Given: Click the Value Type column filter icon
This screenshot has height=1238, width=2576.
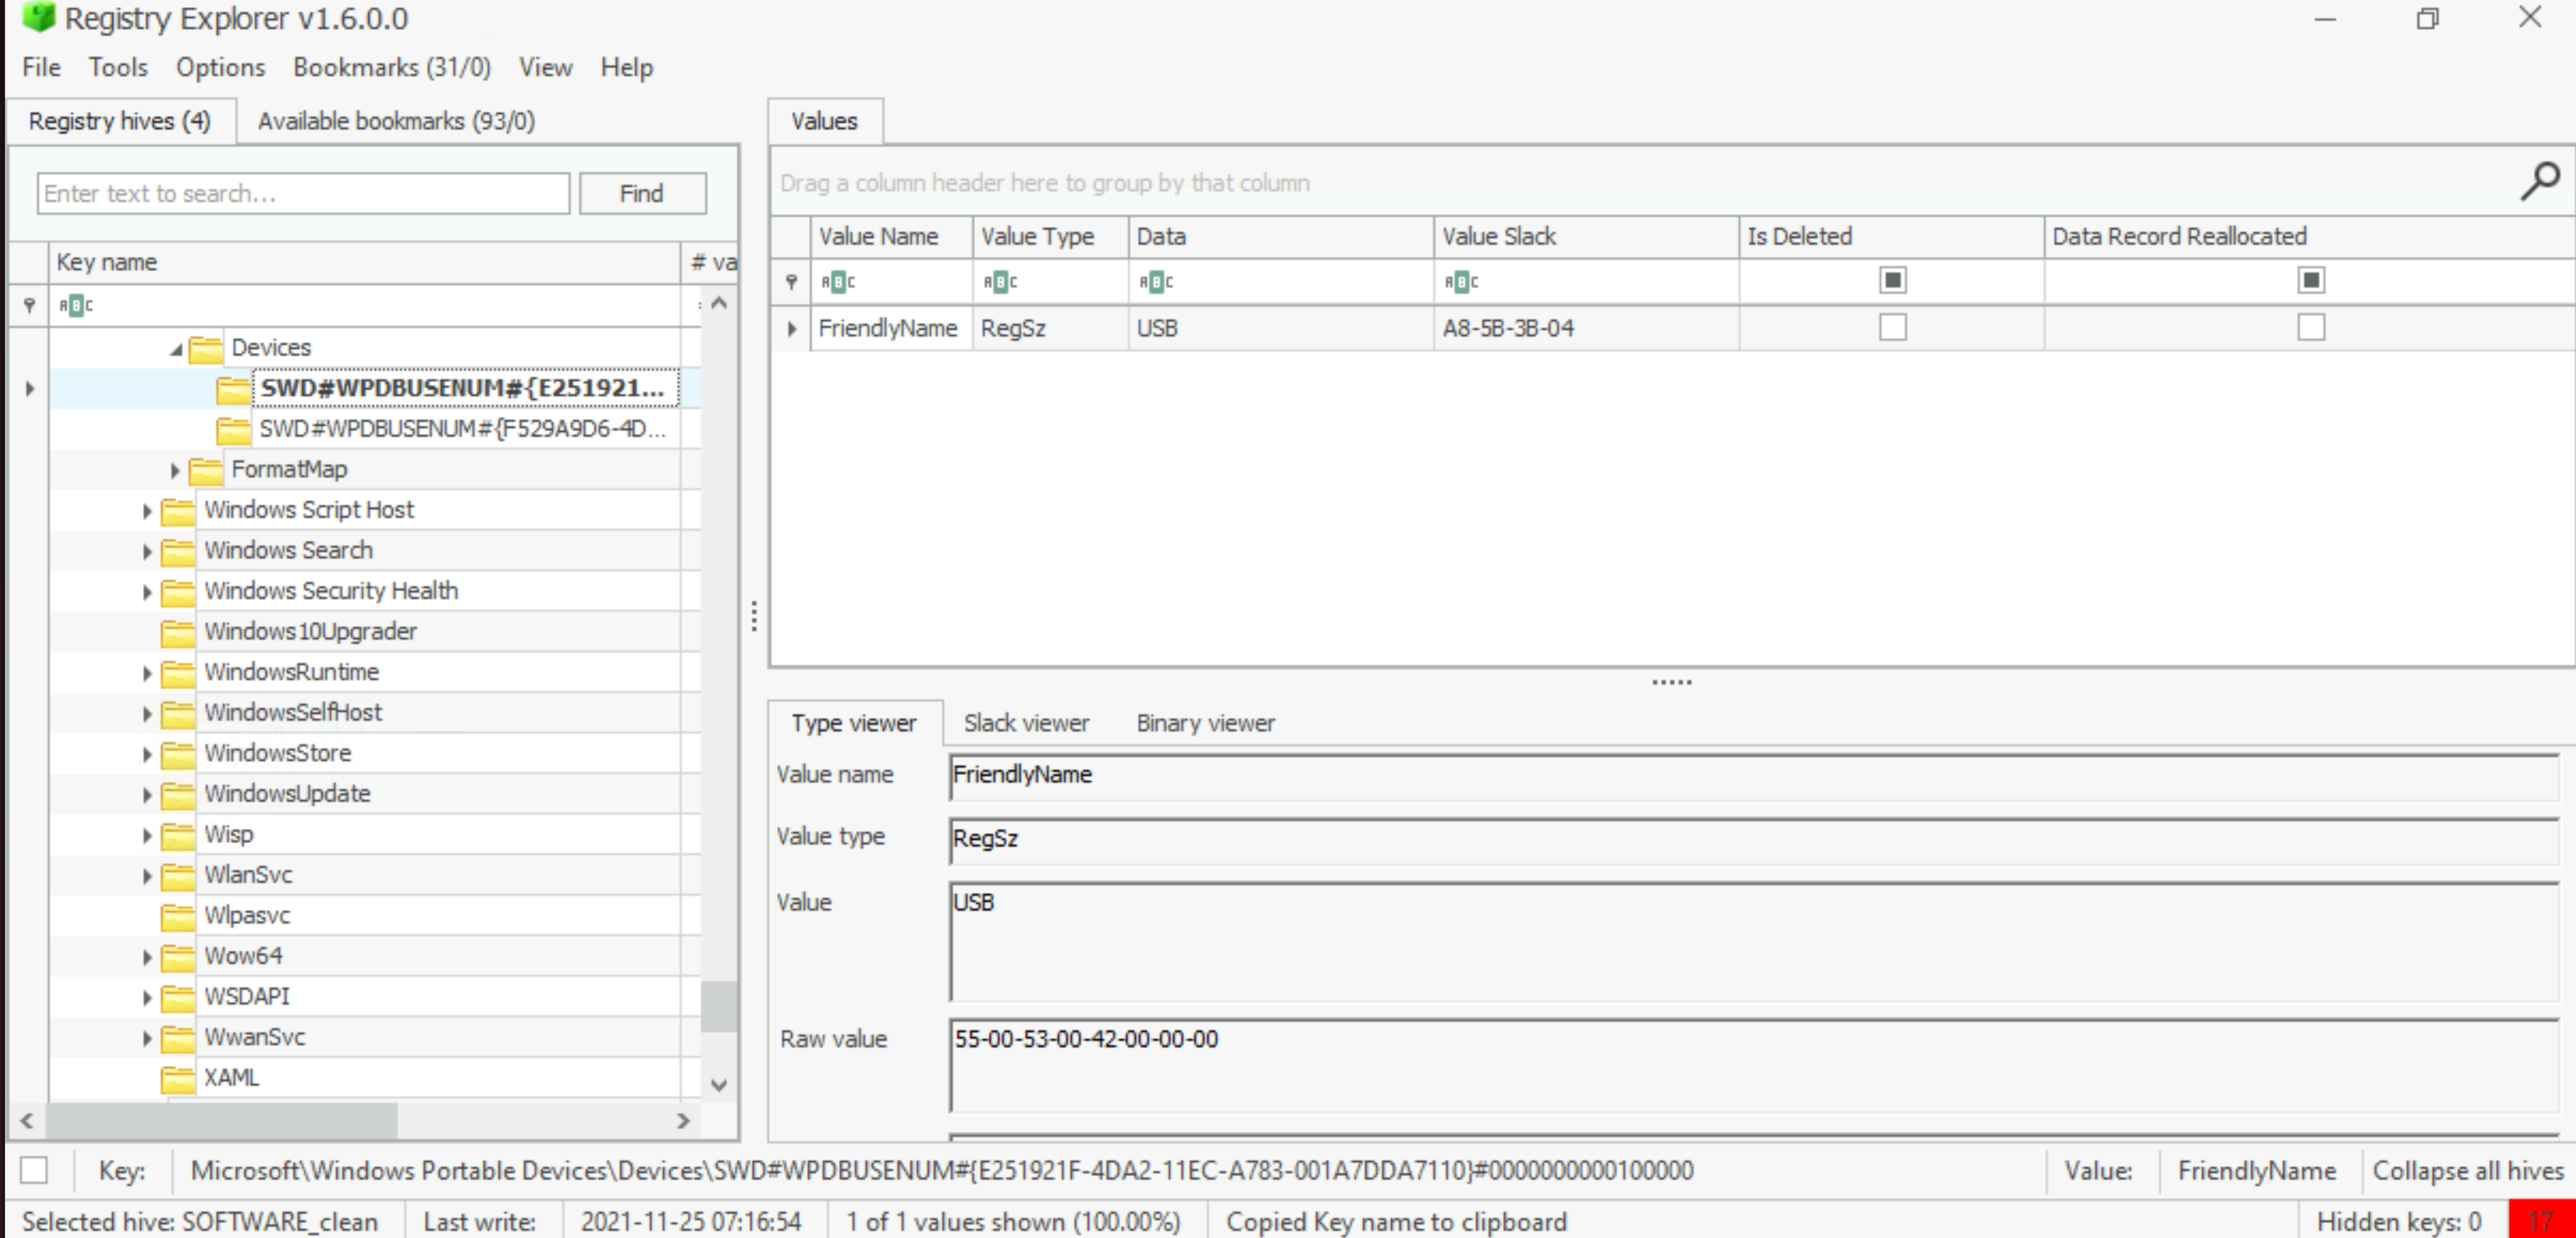Looking at the screenshot, I should point(999,282).
